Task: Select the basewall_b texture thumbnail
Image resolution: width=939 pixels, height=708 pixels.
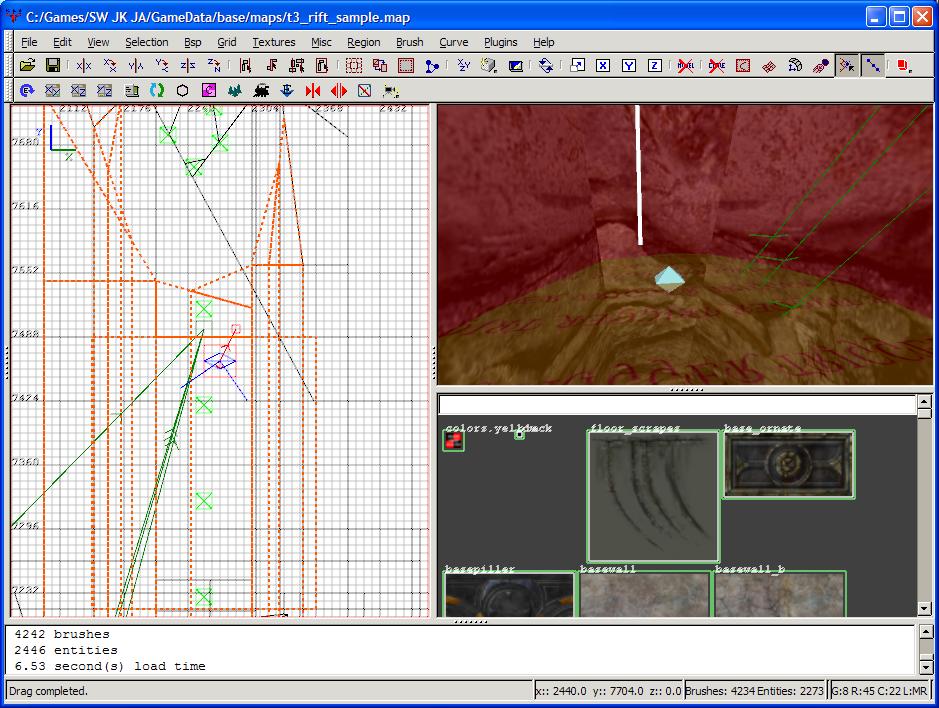Action: [780, 594]
